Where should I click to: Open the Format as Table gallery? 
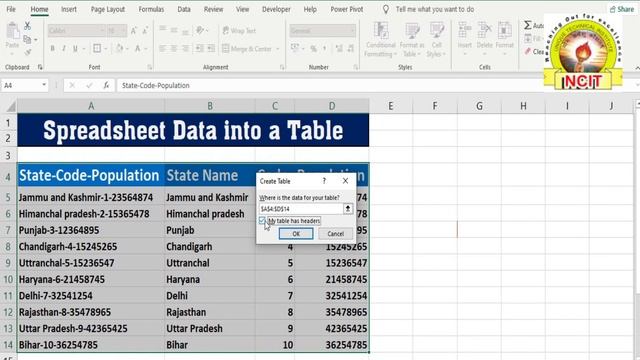point(412,40)
